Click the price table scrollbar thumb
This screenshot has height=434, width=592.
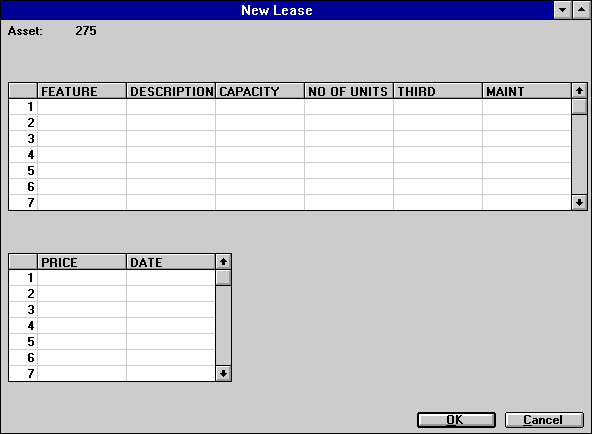pyautogui.click(x=223, y=278)
